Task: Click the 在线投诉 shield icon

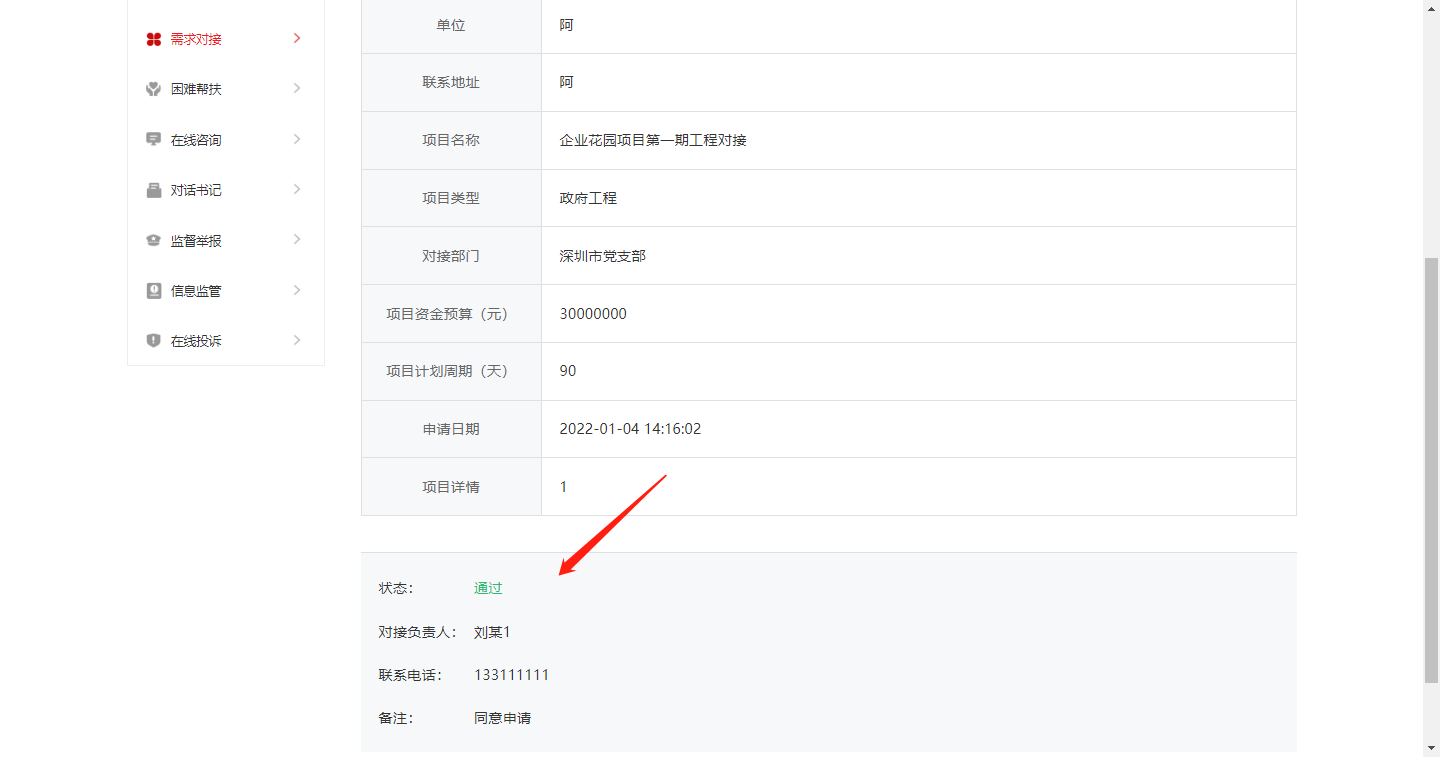Action: 153,340
